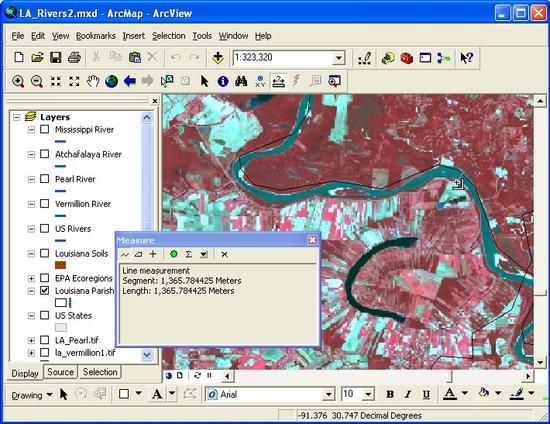
Task: Choose the Select Features tool
Action: point(167,81)
